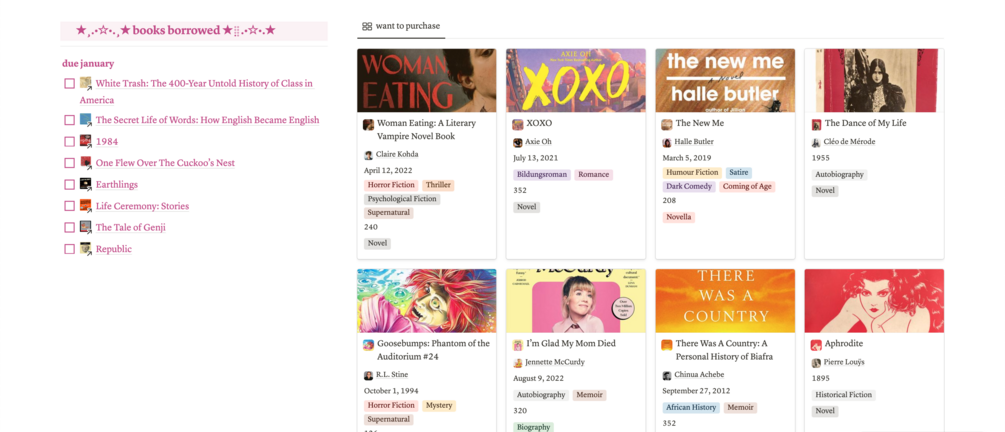
Task: Click Halle Butler author avatar icon
Action: (x=667, y=142)
